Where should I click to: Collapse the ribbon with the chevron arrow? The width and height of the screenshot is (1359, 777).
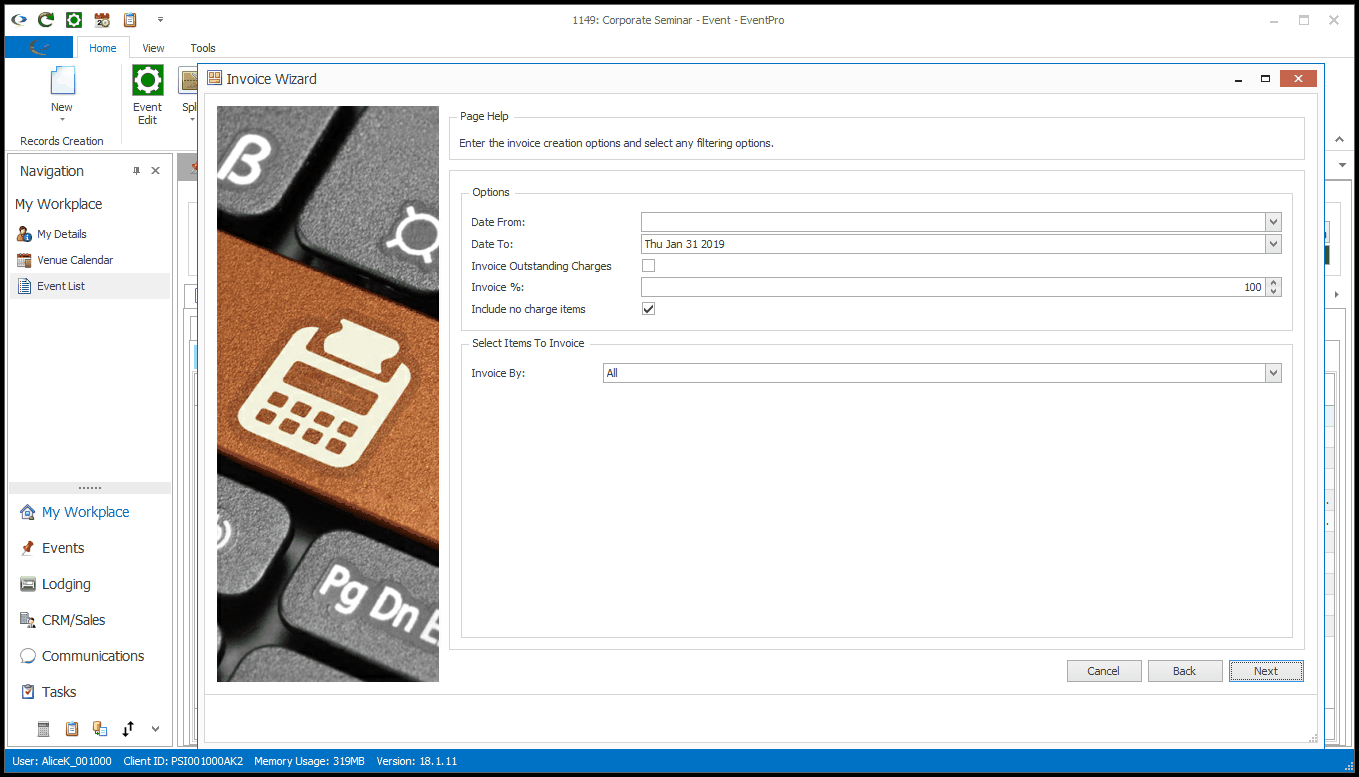click(1340, 140)
